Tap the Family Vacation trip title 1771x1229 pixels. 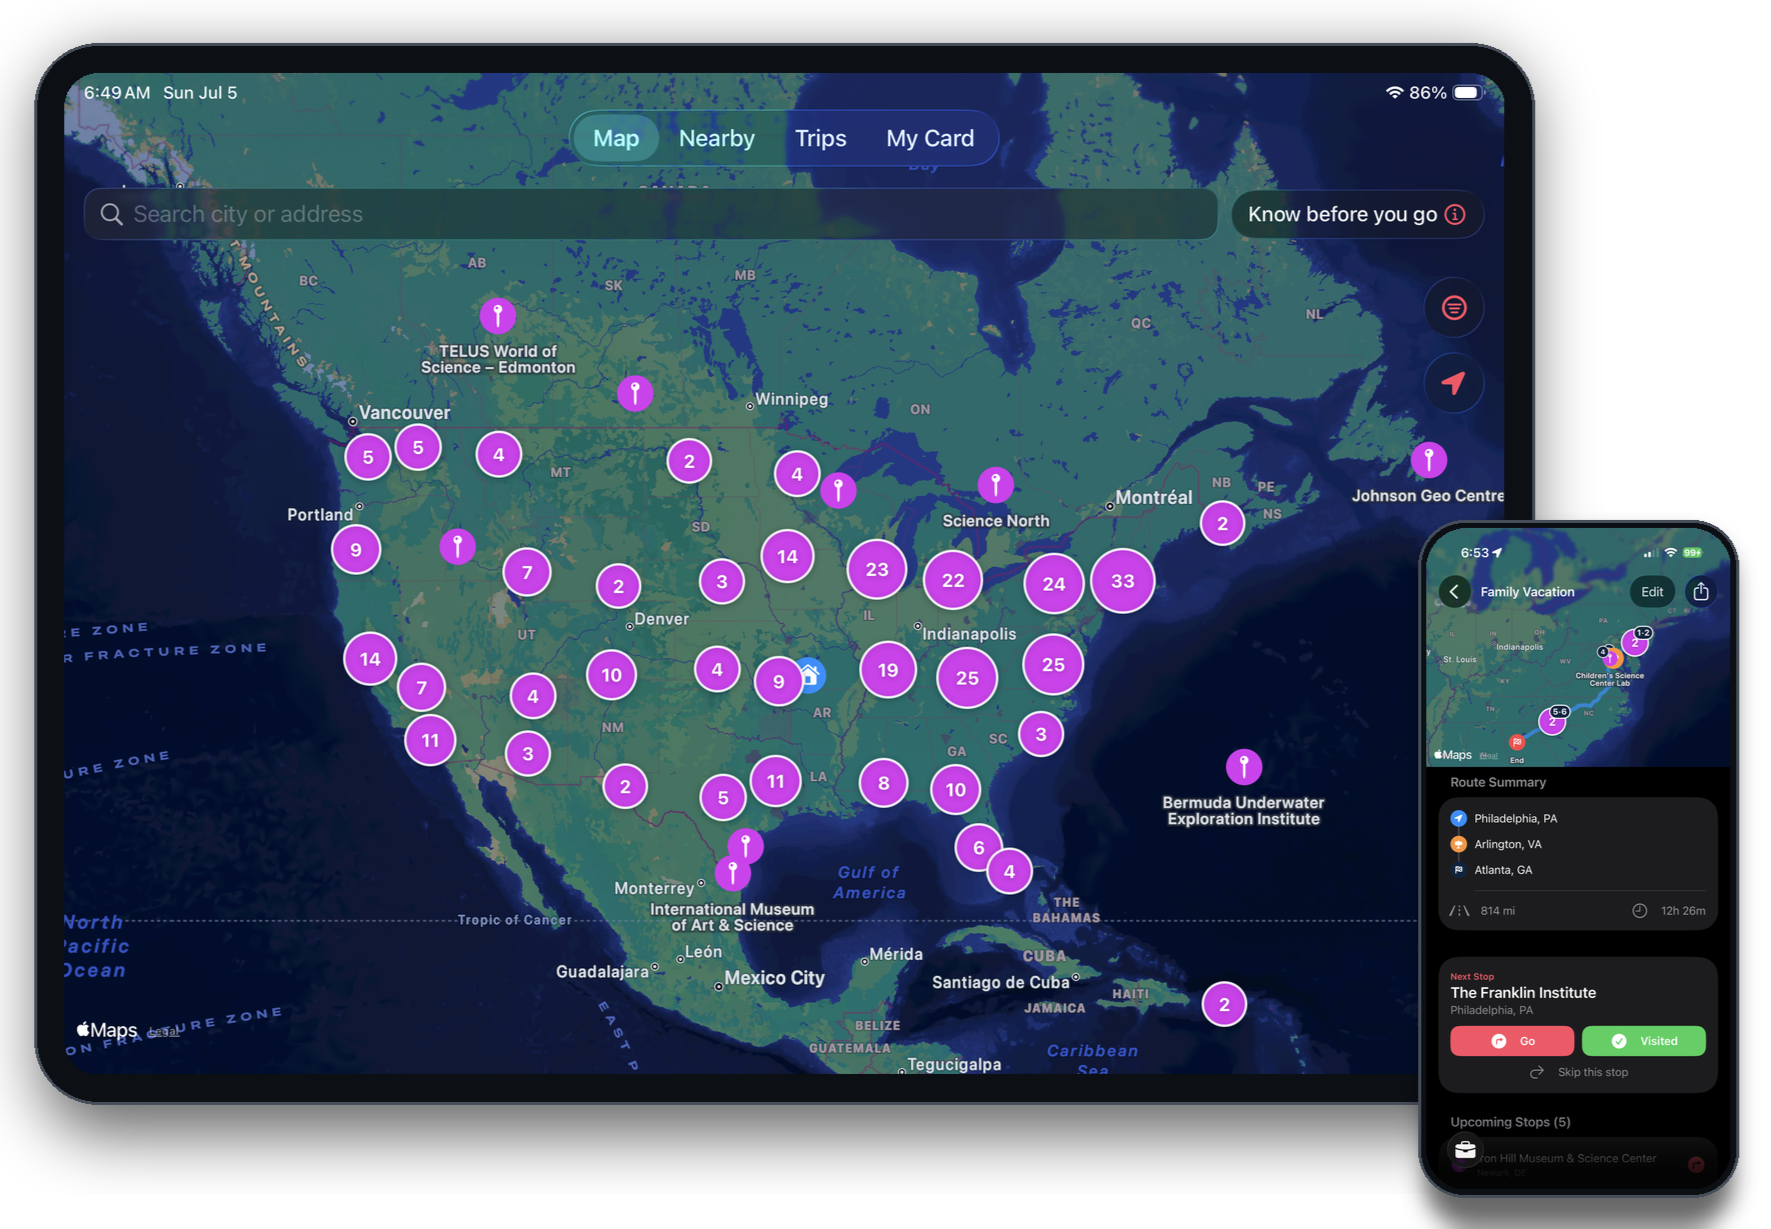pyautogui.click(x=1527, y=592)
